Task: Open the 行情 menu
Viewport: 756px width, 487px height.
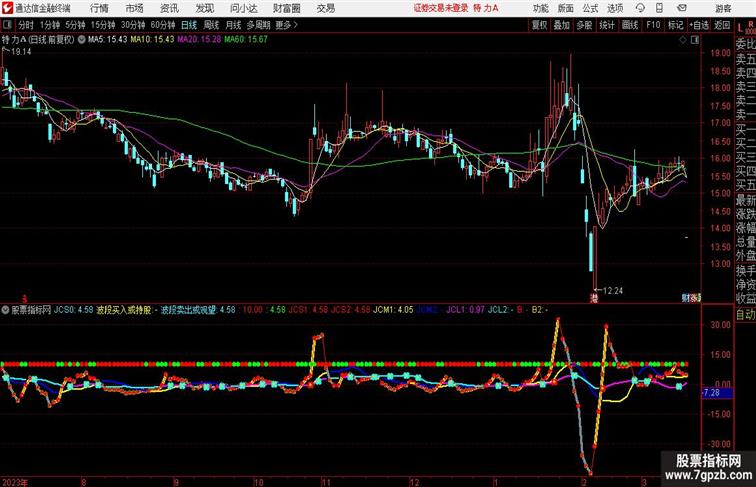Action: pyautogui.click(x=99, y=8)
